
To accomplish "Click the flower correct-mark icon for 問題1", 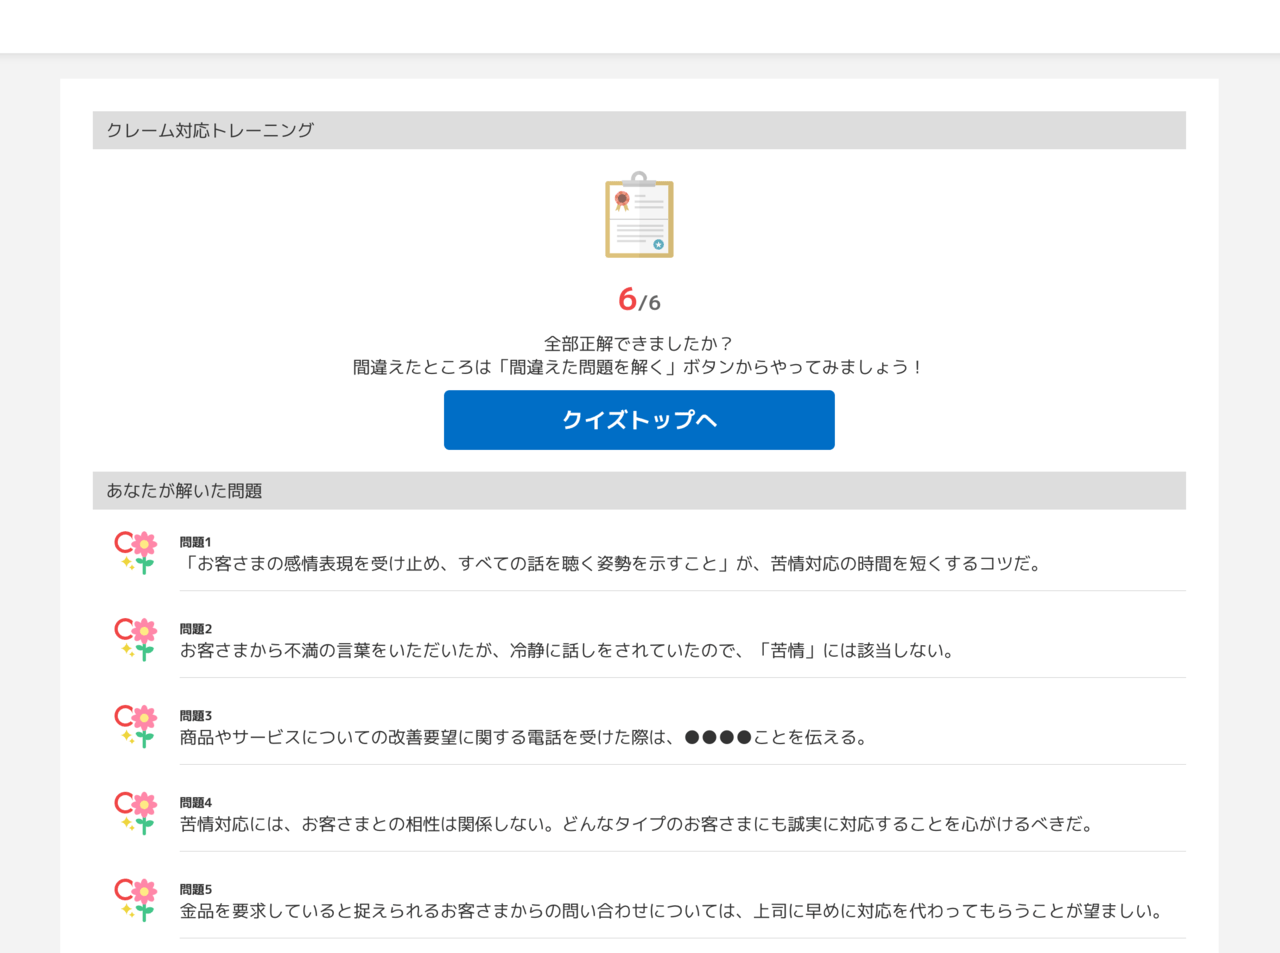I will (x=136, y=552).
